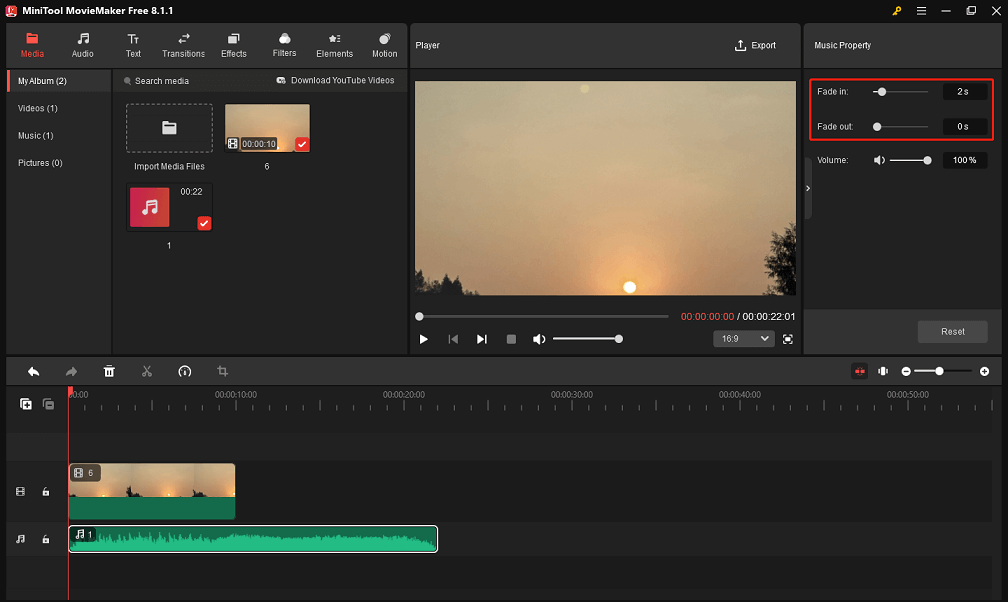Image resolution: width=1008 pixels, height=602 pixels.
Task: Split clip with scissors tool
Action: (147, 372)
